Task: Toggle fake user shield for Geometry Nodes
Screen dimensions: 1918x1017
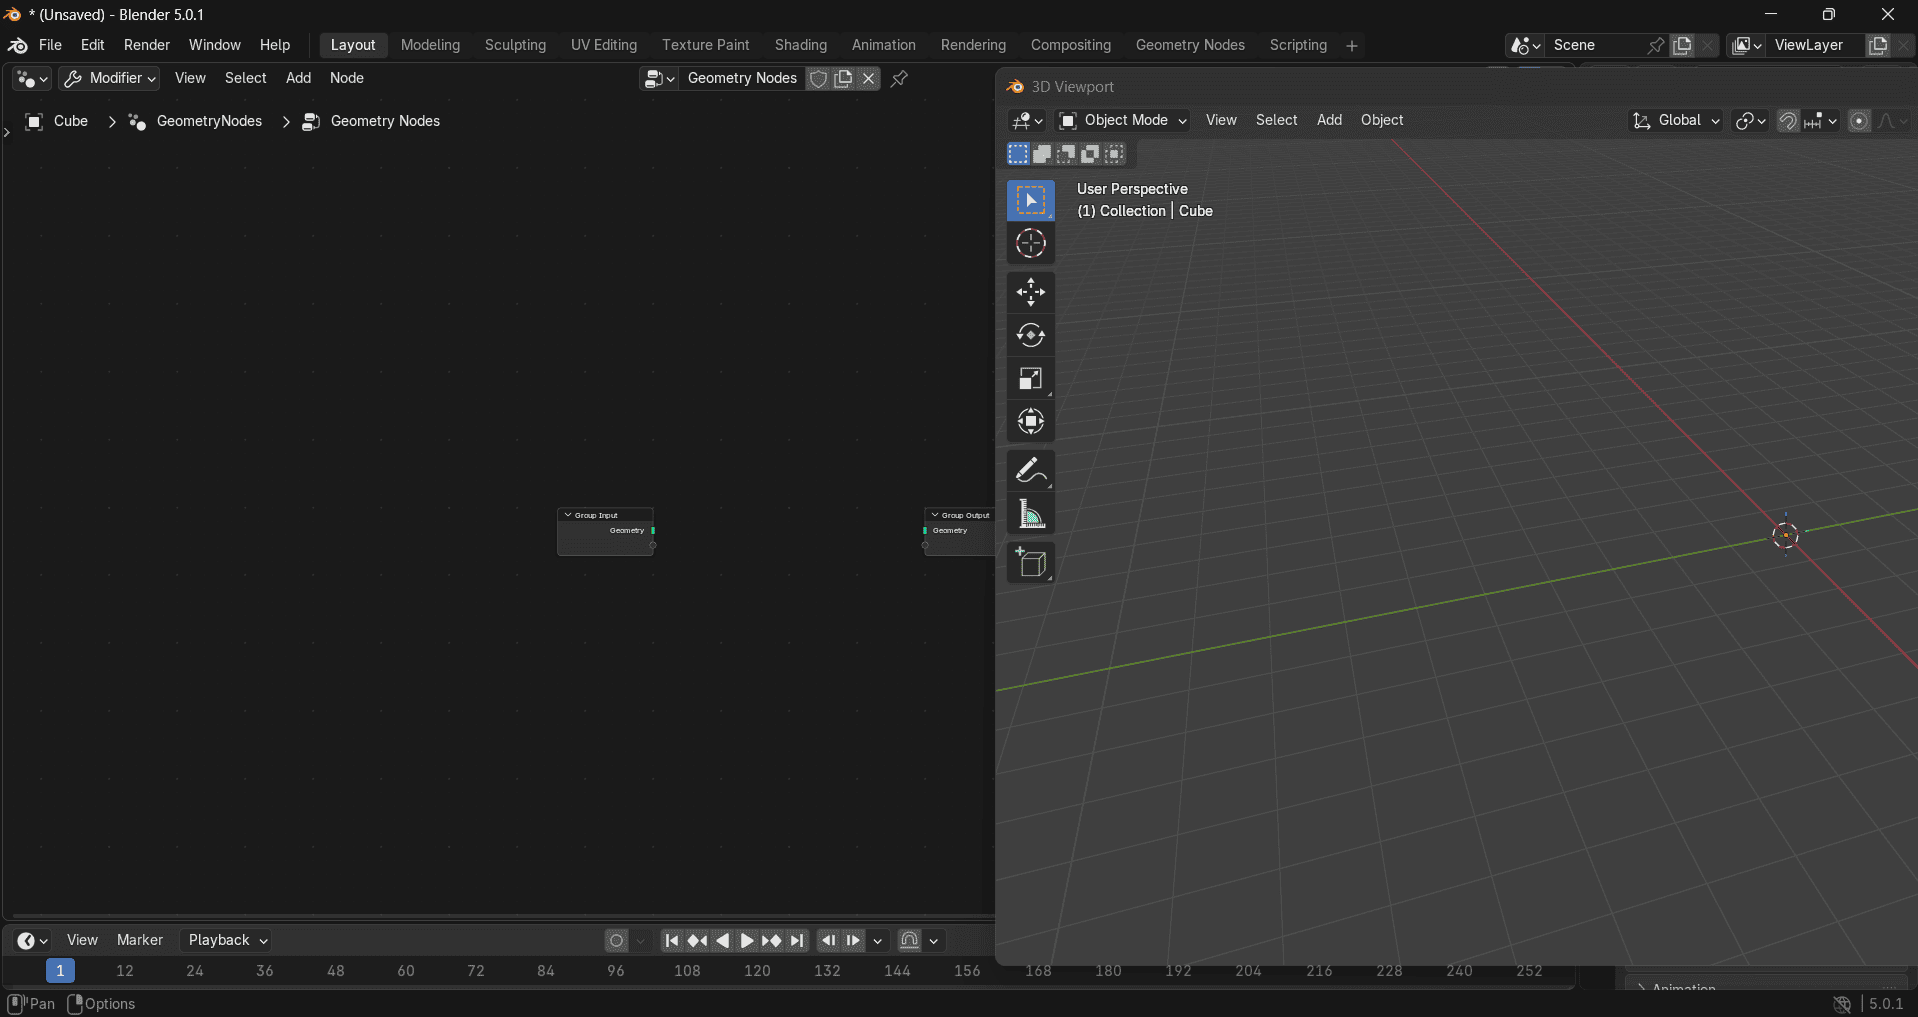Action: point(818,79)
